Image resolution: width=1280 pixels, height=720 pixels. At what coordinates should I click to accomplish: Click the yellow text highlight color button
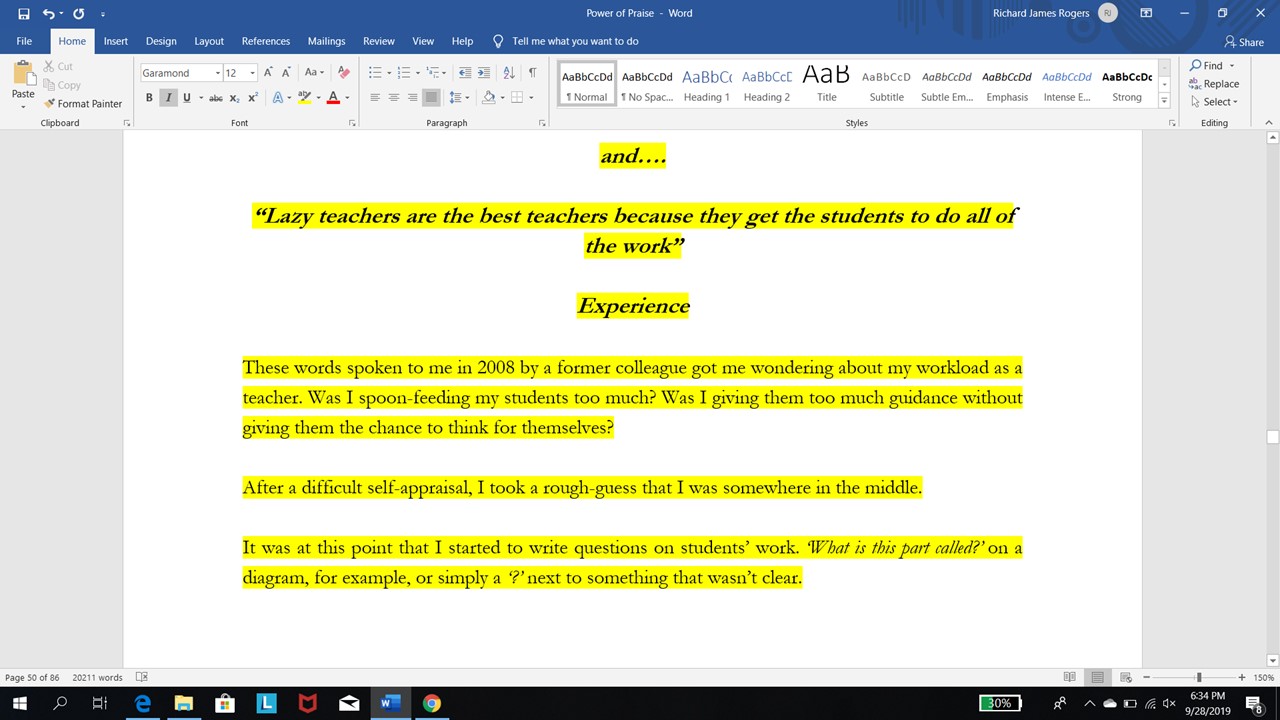[x=304, y=98]
